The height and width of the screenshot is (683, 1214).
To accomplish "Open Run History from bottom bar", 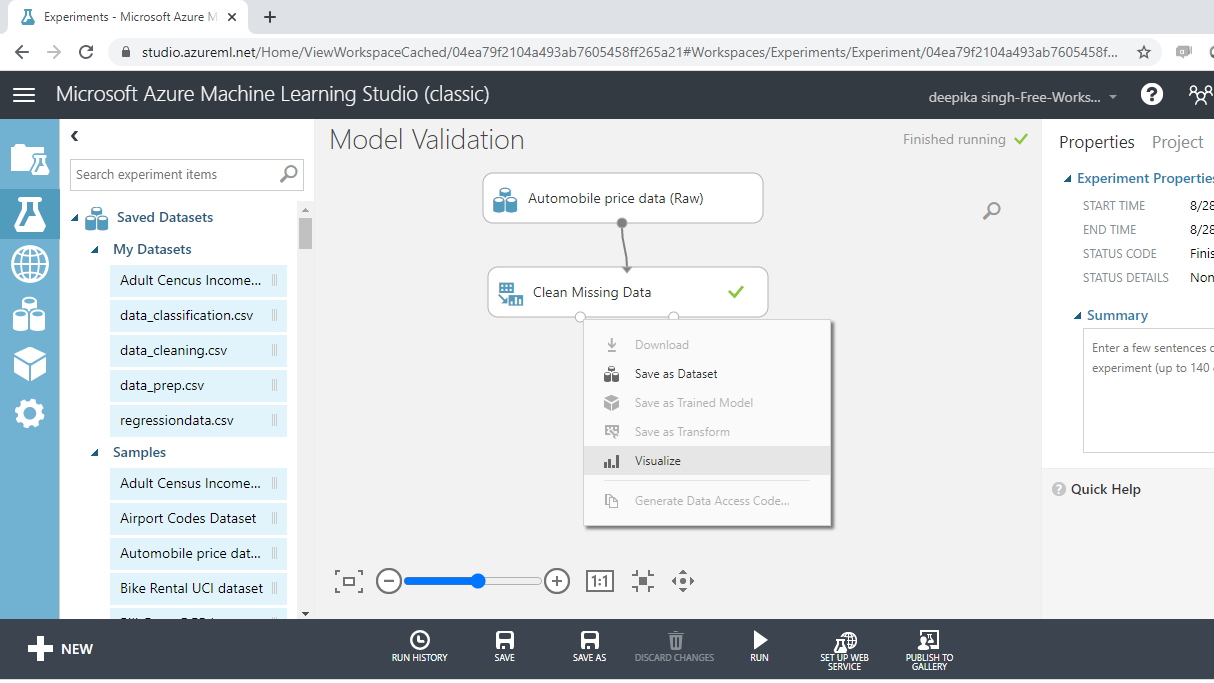I will click(x=420, y=646).
